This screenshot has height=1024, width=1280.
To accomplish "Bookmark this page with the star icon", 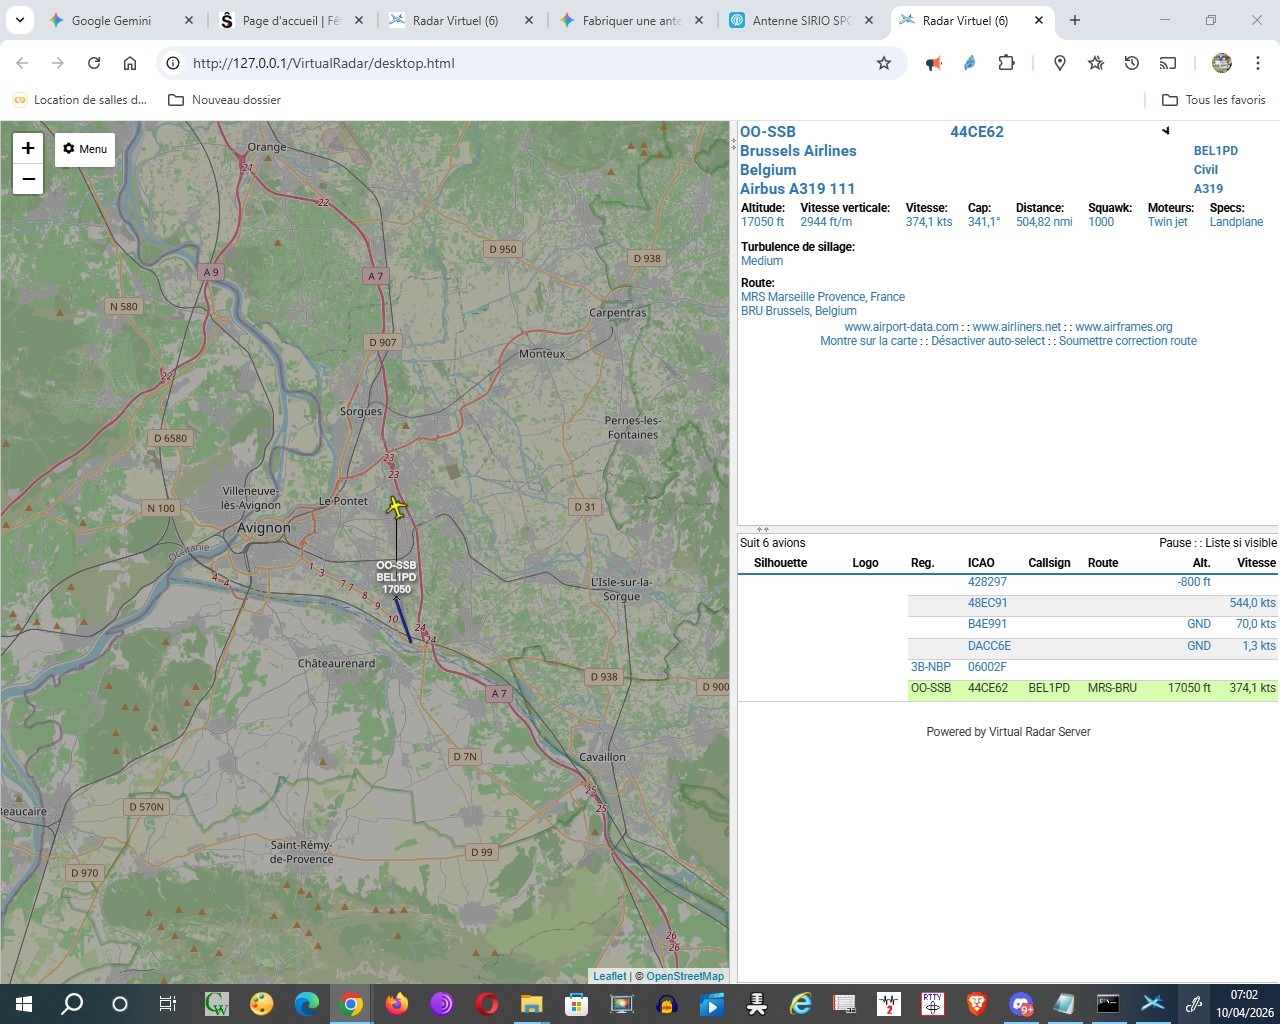I will click(883, 63).
